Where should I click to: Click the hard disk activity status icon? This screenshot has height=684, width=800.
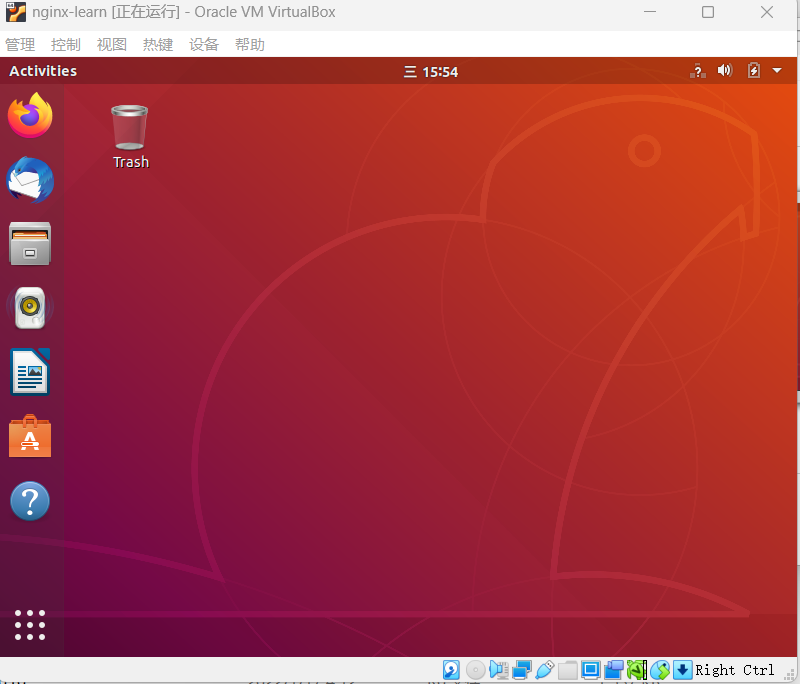[x=452, y=670]
